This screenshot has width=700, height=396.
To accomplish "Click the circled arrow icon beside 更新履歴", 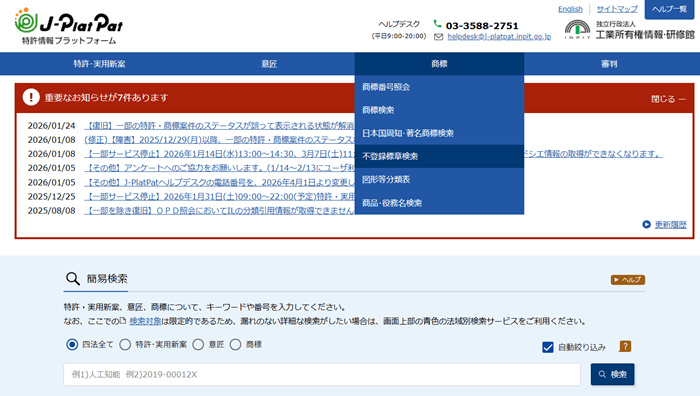I will [646, 224].
